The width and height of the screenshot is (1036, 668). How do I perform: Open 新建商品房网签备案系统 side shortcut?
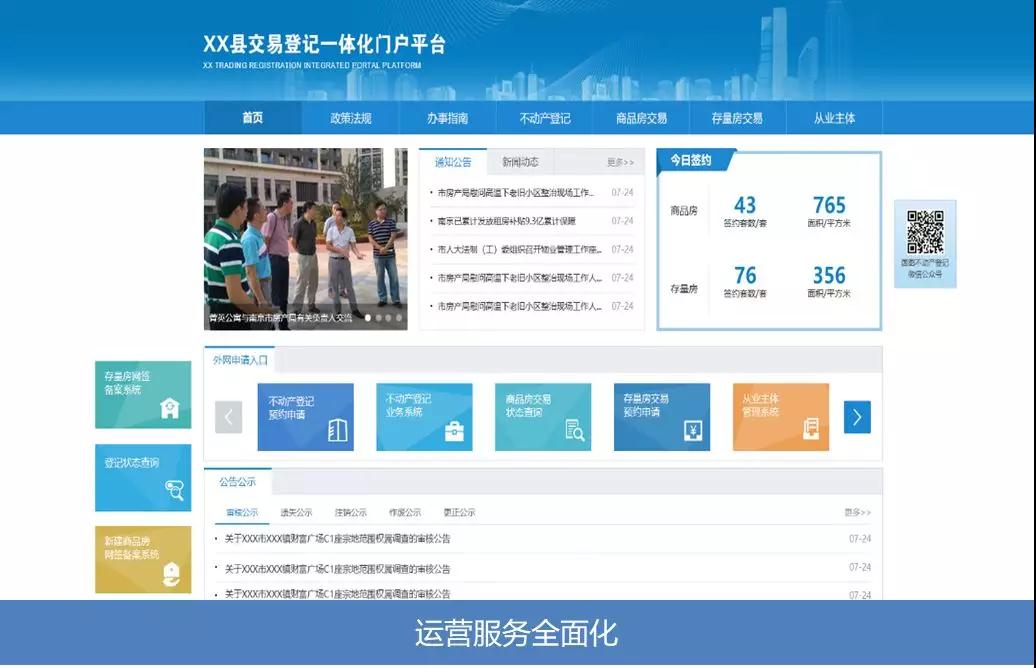pos(143,560)
